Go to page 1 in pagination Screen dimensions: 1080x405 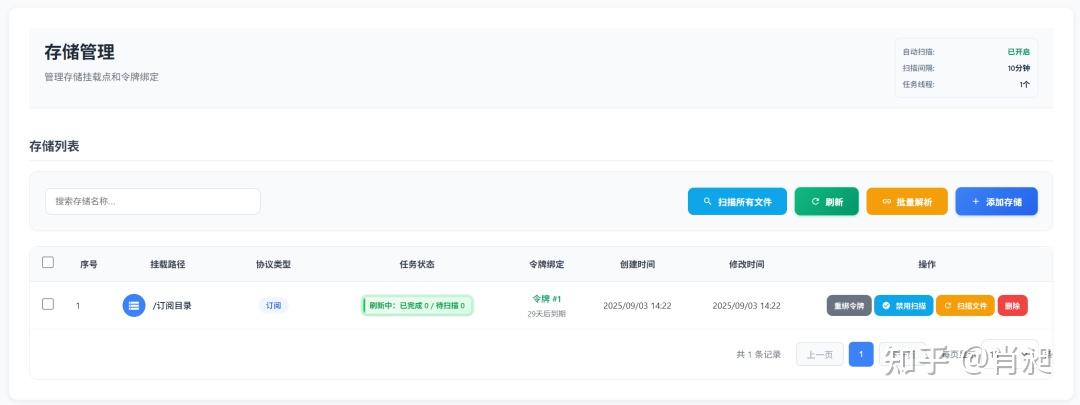(x=861, y=354)
